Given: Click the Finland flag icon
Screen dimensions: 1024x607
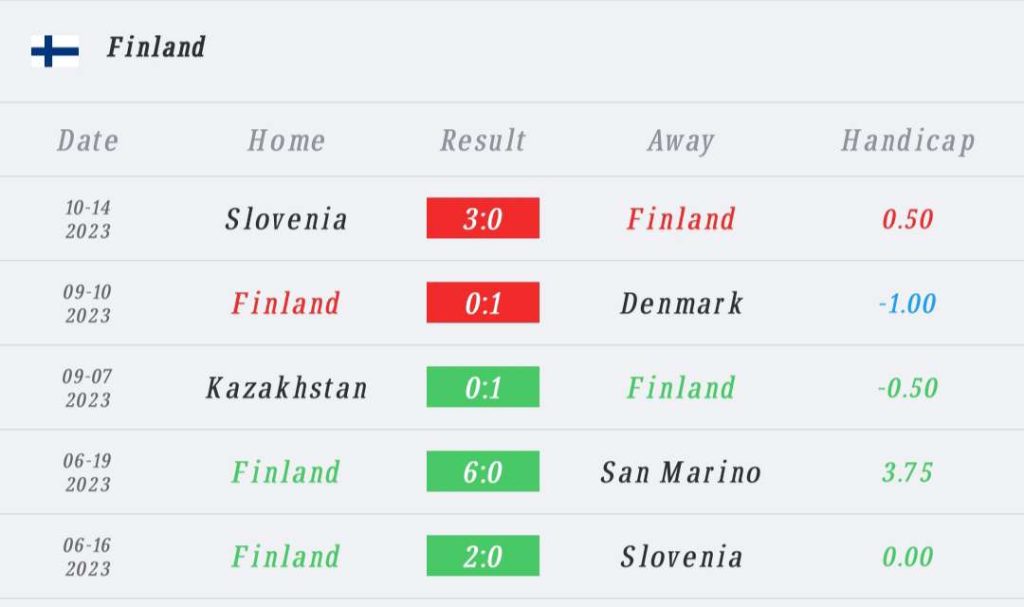Looking at the screenshot, I should click(x=55, y=50).
